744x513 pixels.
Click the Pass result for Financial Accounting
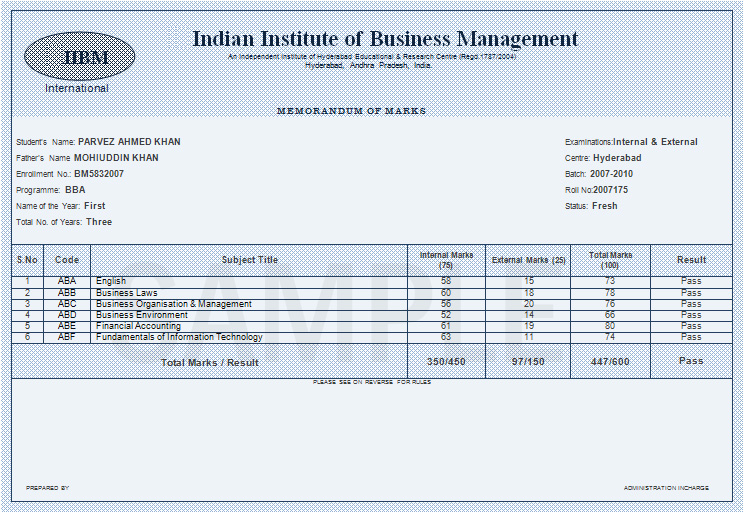tap(691, 326)
